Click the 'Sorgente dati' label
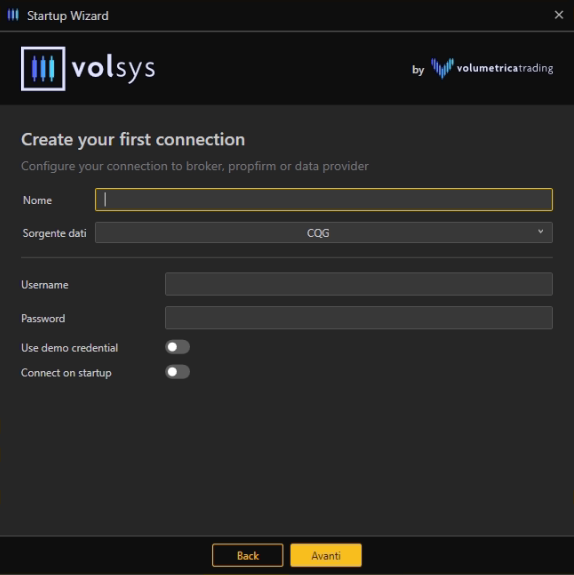The height and width of the screenshot is (575, 574). [x=55, y=233]
